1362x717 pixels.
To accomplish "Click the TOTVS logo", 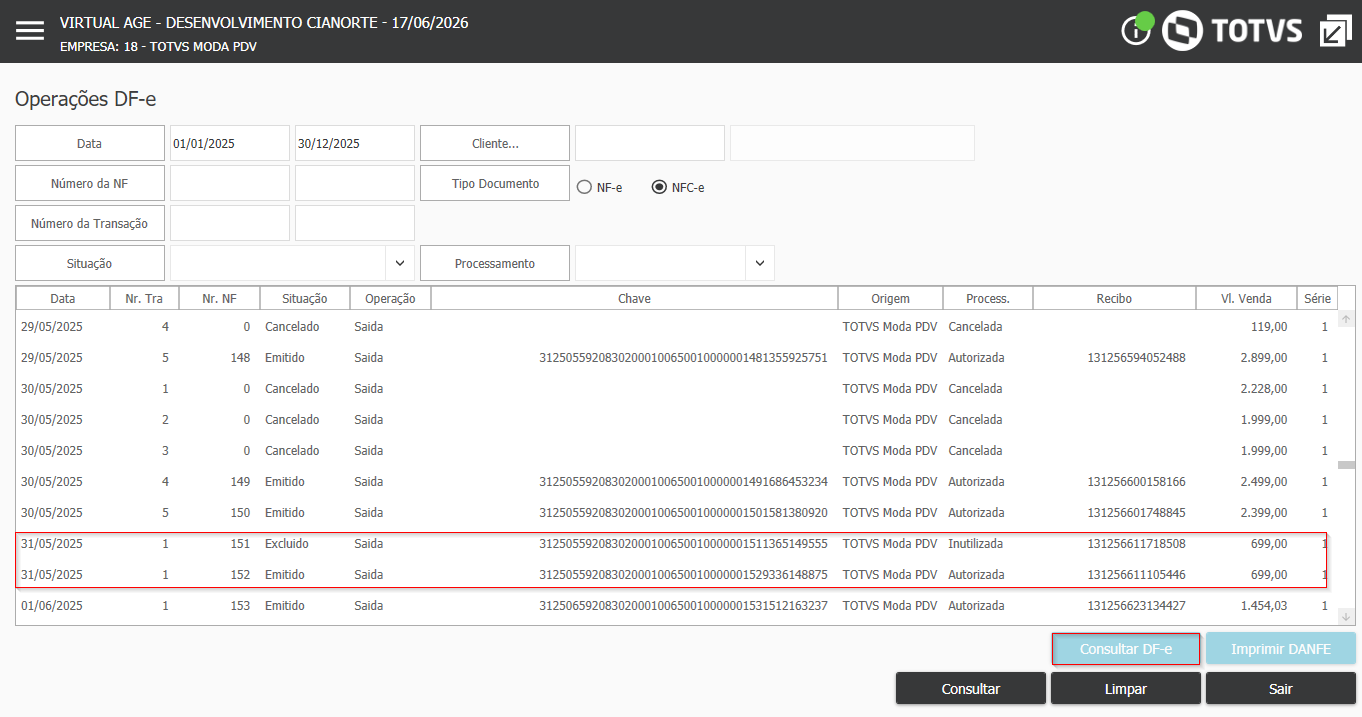I will pyautogui.click(x=1233, y=30).
